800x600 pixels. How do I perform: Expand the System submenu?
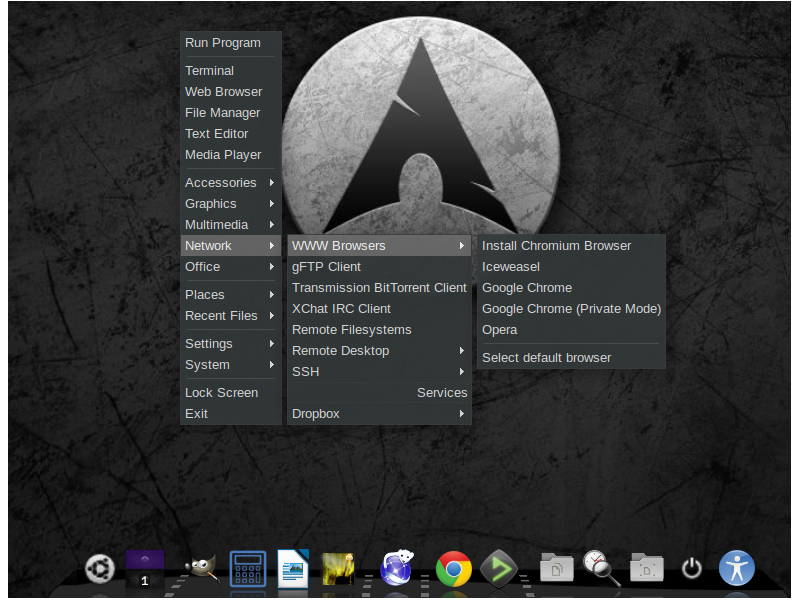pyautogui.click(x=231, y=364)
